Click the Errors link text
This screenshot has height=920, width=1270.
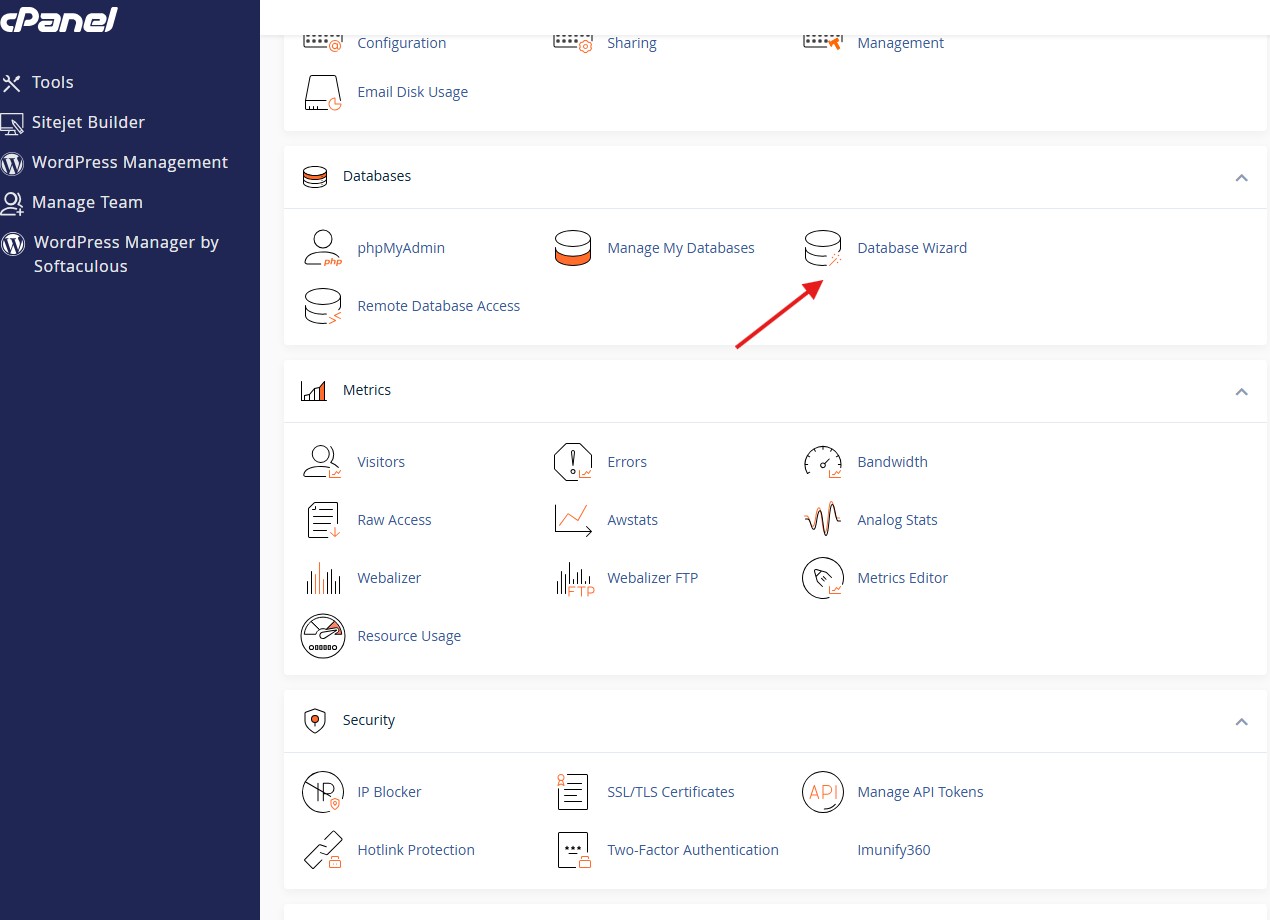627,462
